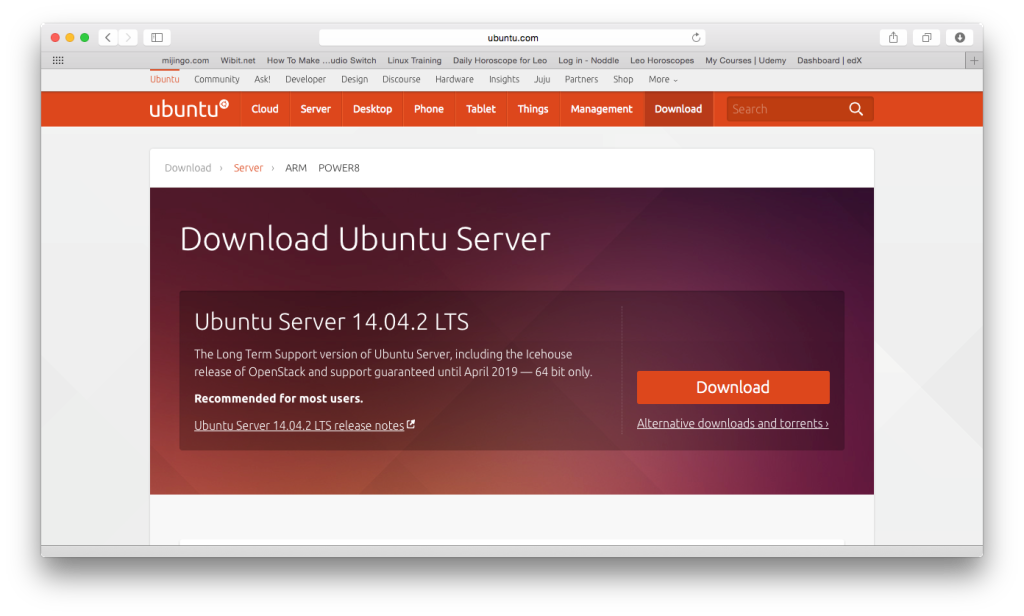Click the search magnifier icon

(856, 109)
